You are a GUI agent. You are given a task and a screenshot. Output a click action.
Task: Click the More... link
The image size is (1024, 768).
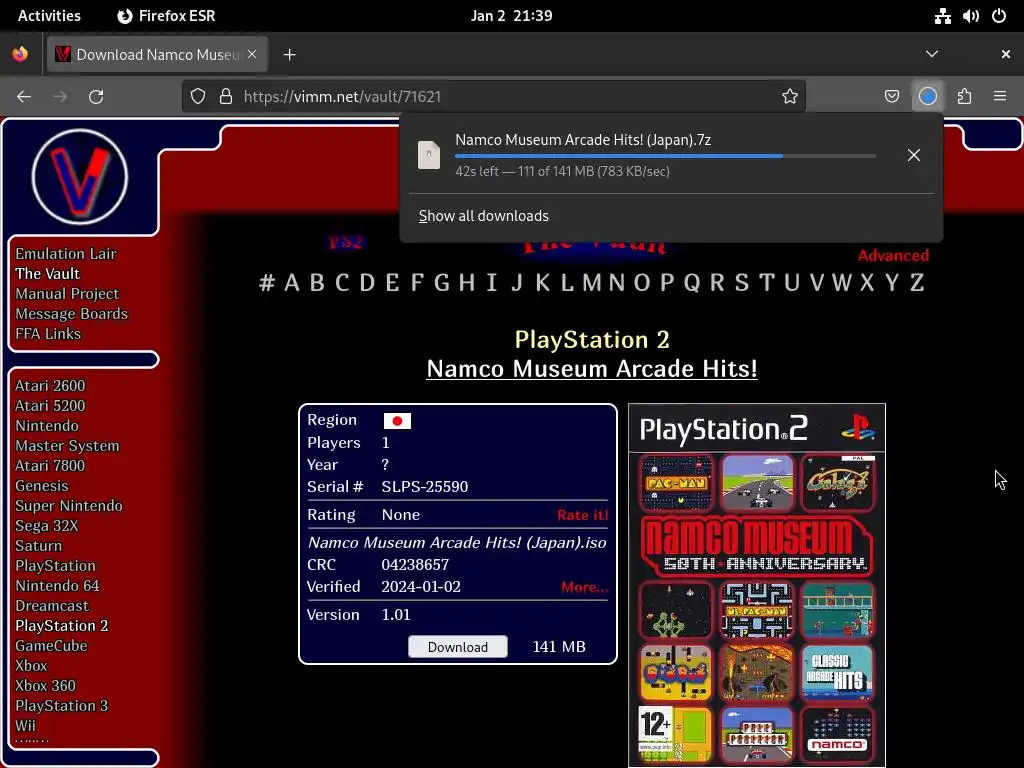[584, 587]
